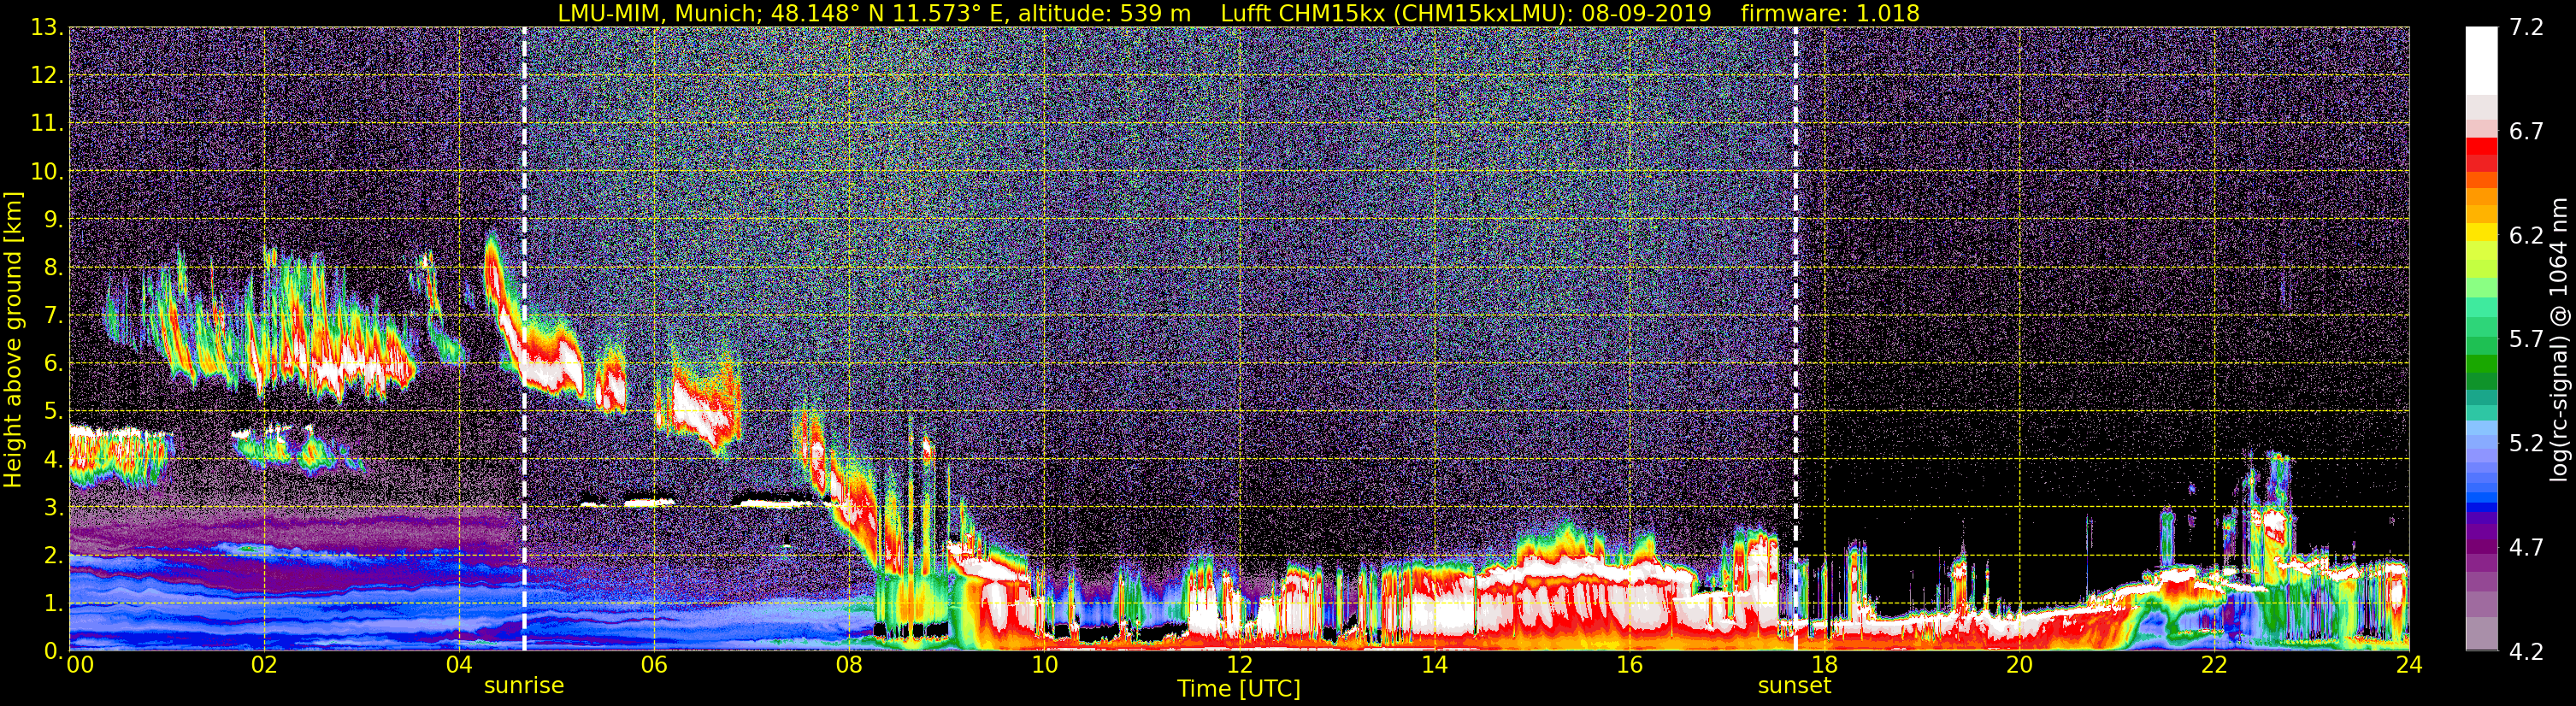Click the 6. height axis tick label
2576x706 pixels.
[54, 364]
